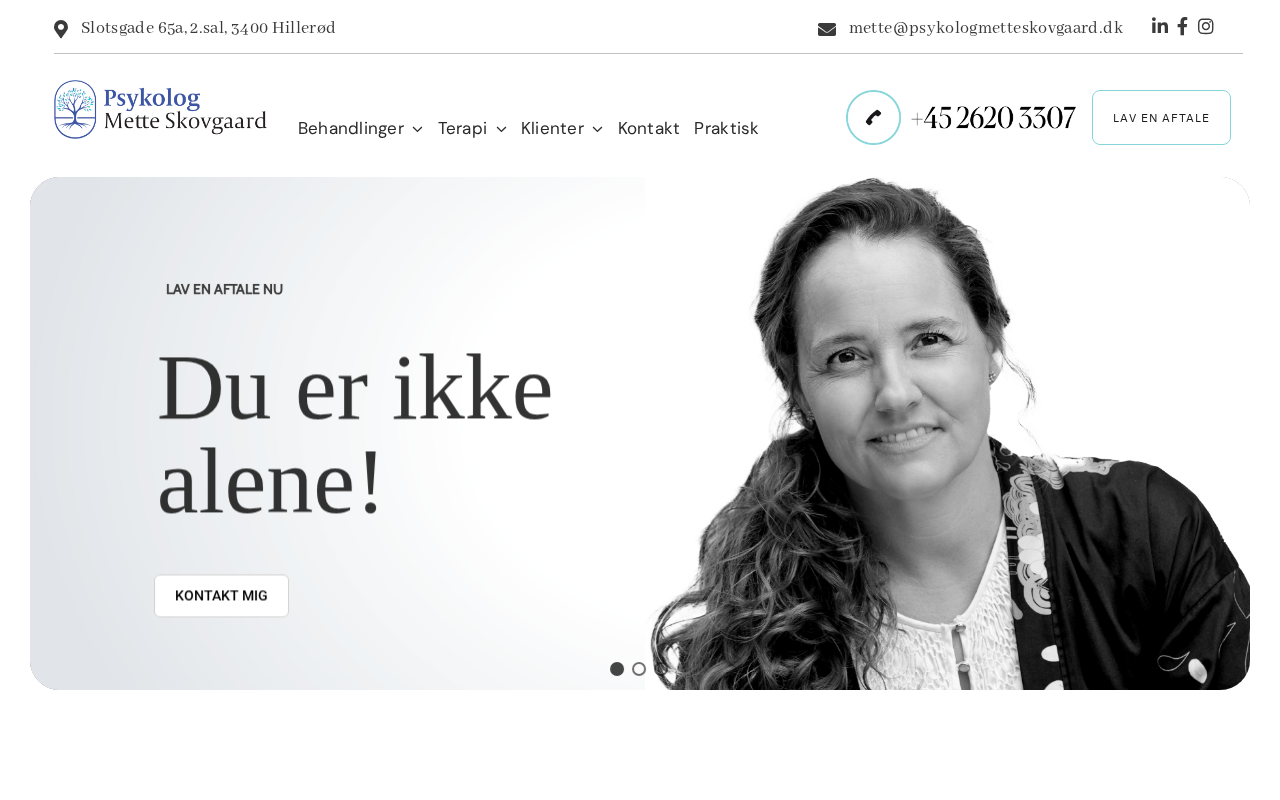Switch to the second slide dot
The width and height of the screenshot is (1280, 800).
639,669
